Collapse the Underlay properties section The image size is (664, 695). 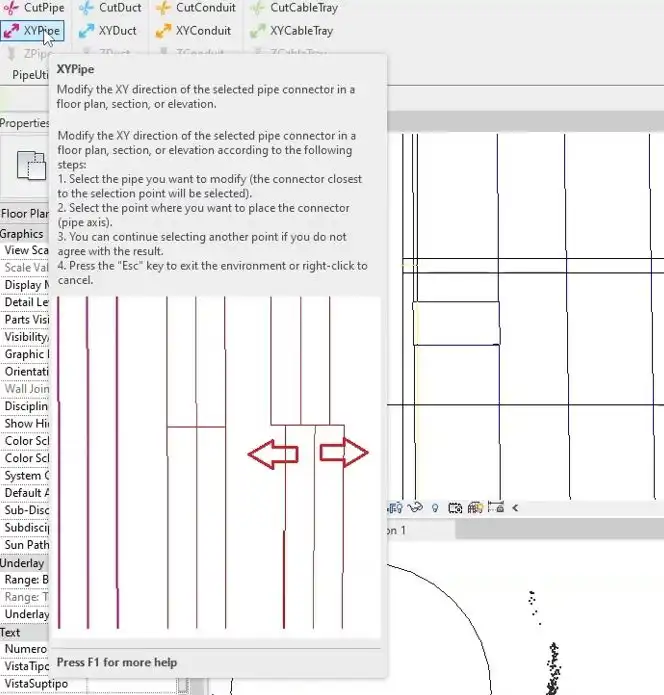click(x=24, y=563)
